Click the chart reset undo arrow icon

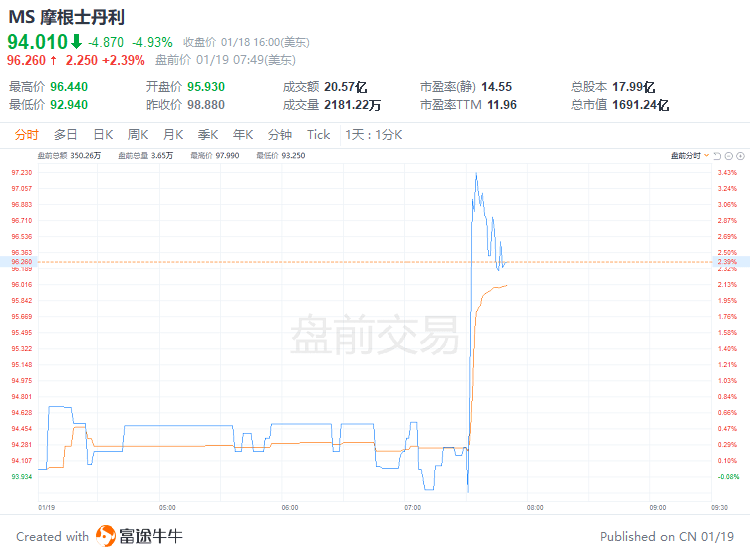point(717,156)
